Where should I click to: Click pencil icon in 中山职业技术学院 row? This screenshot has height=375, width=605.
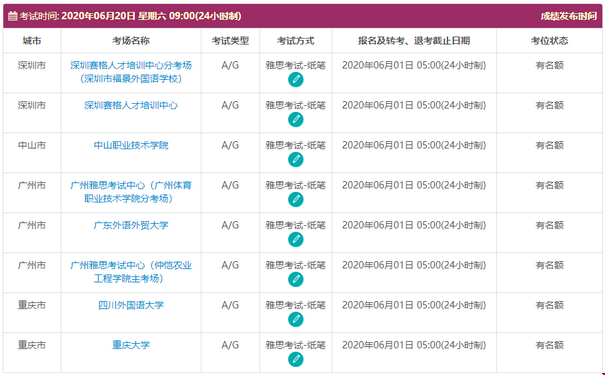296,159
